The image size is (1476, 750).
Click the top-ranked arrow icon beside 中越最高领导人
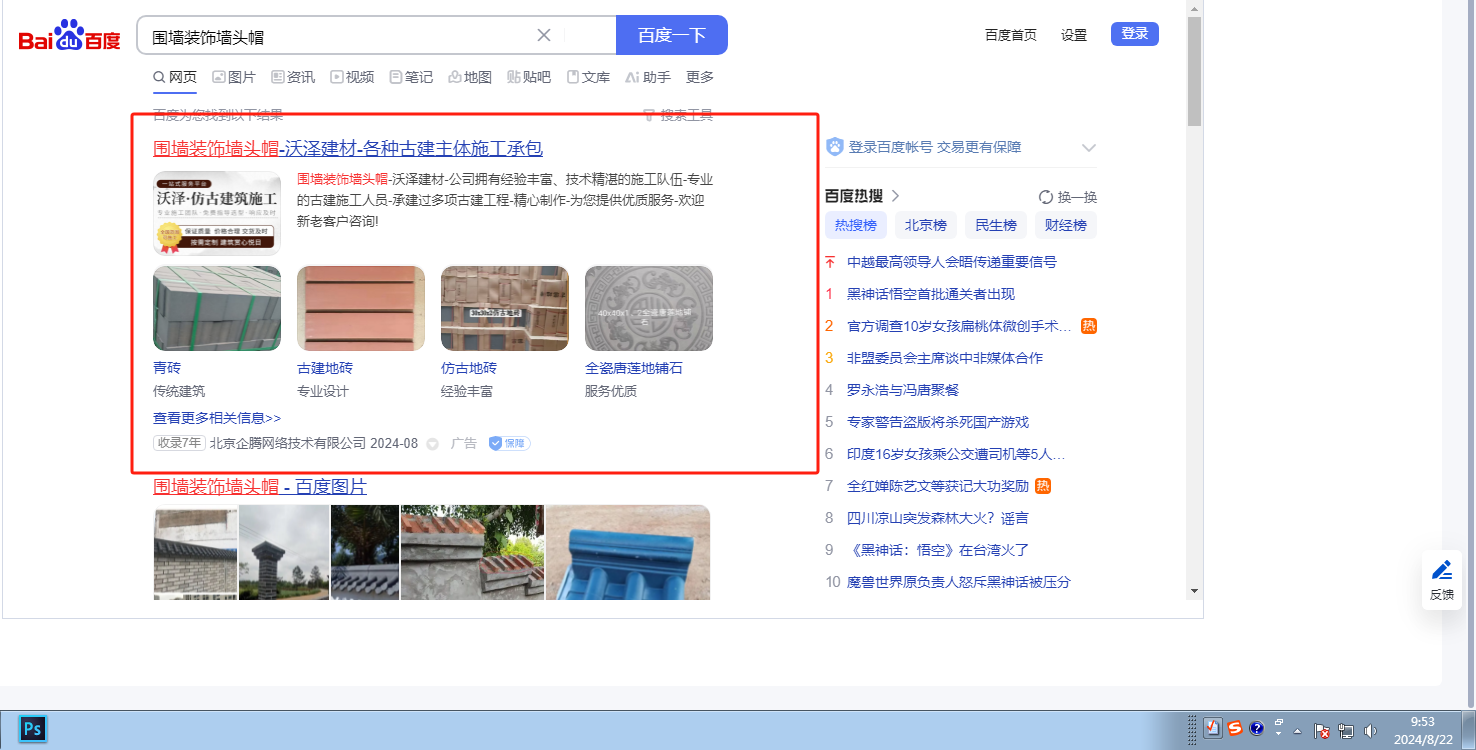(x=829, y=262)
